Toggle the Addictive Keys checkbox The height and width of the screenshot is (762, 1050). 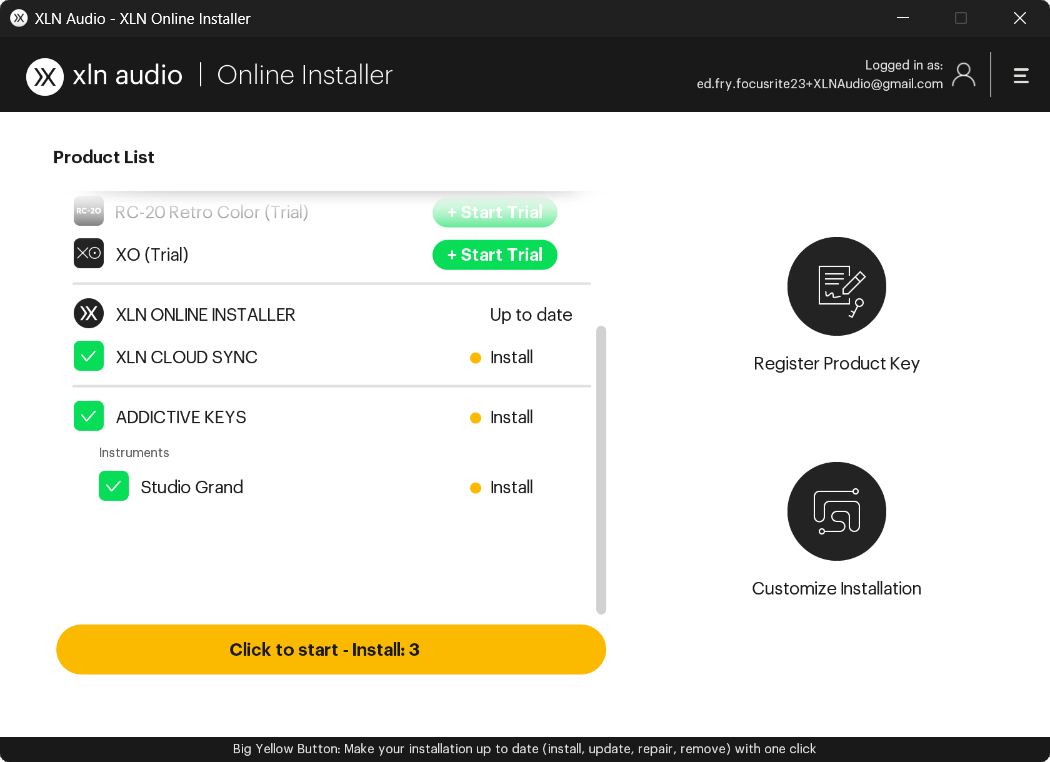(89, 416)
